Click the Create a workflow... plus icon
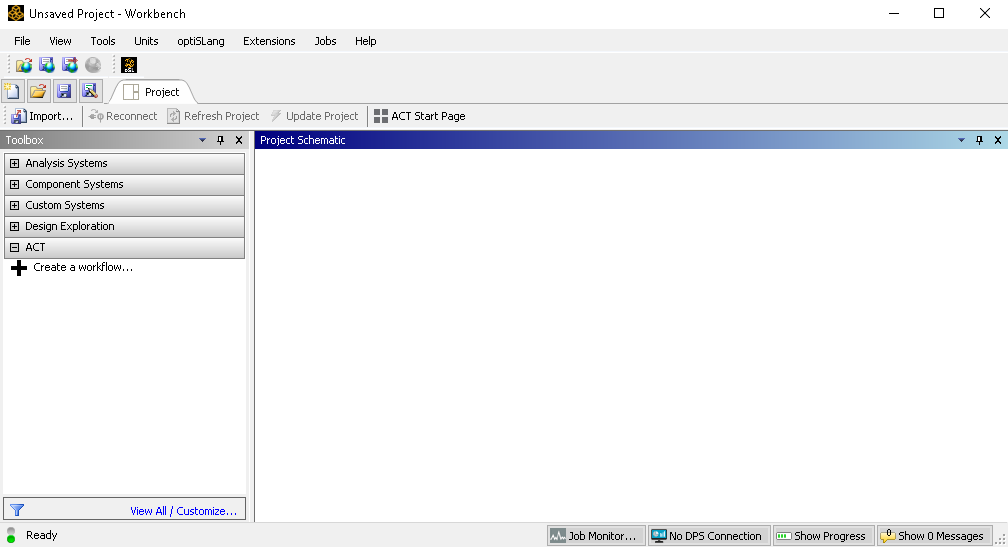This screenshot has height=547, width=1008. (19, 268)
